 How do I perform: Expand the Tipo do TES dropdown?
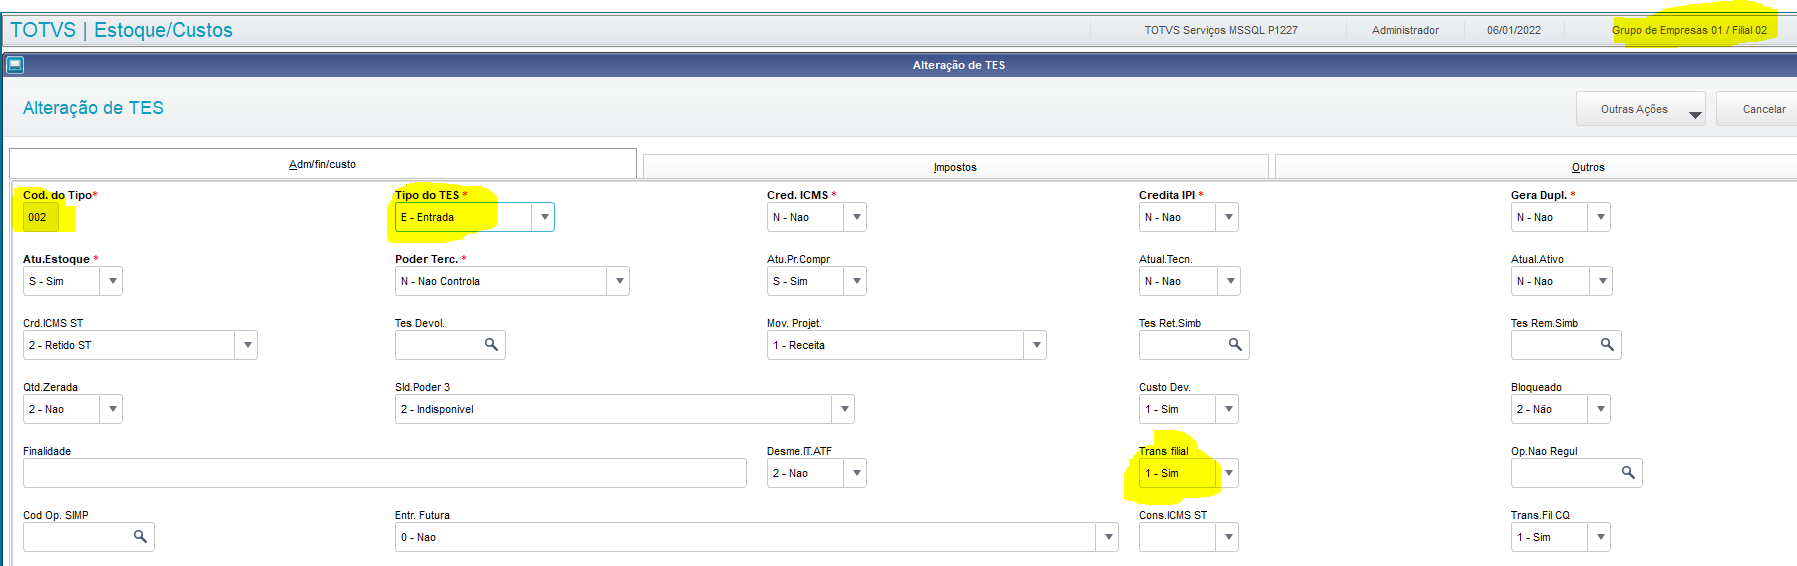543,217
